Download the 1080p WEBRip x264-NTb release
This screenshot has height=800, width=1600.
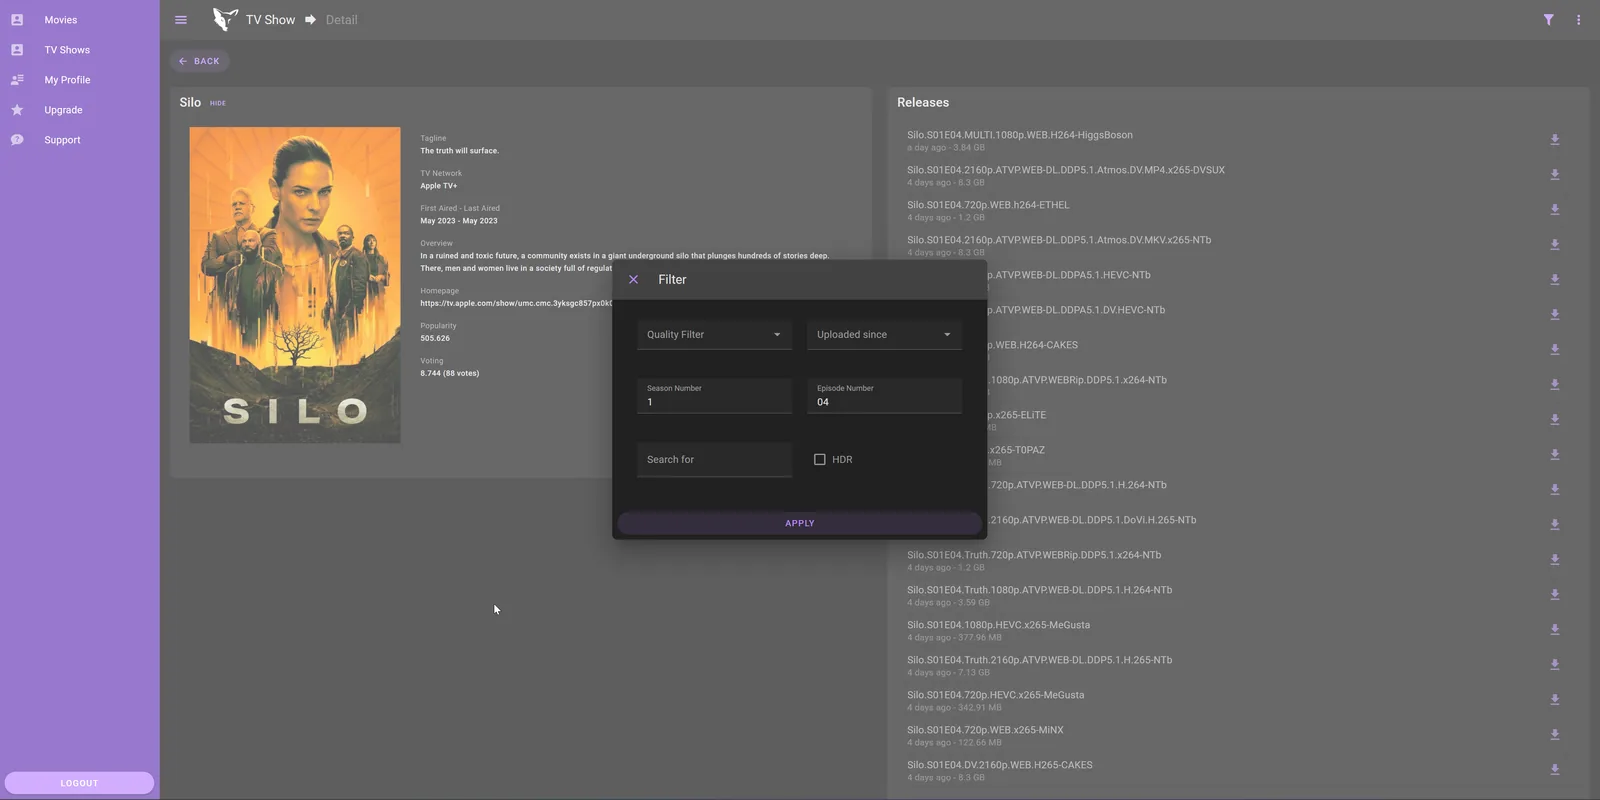1554,385
